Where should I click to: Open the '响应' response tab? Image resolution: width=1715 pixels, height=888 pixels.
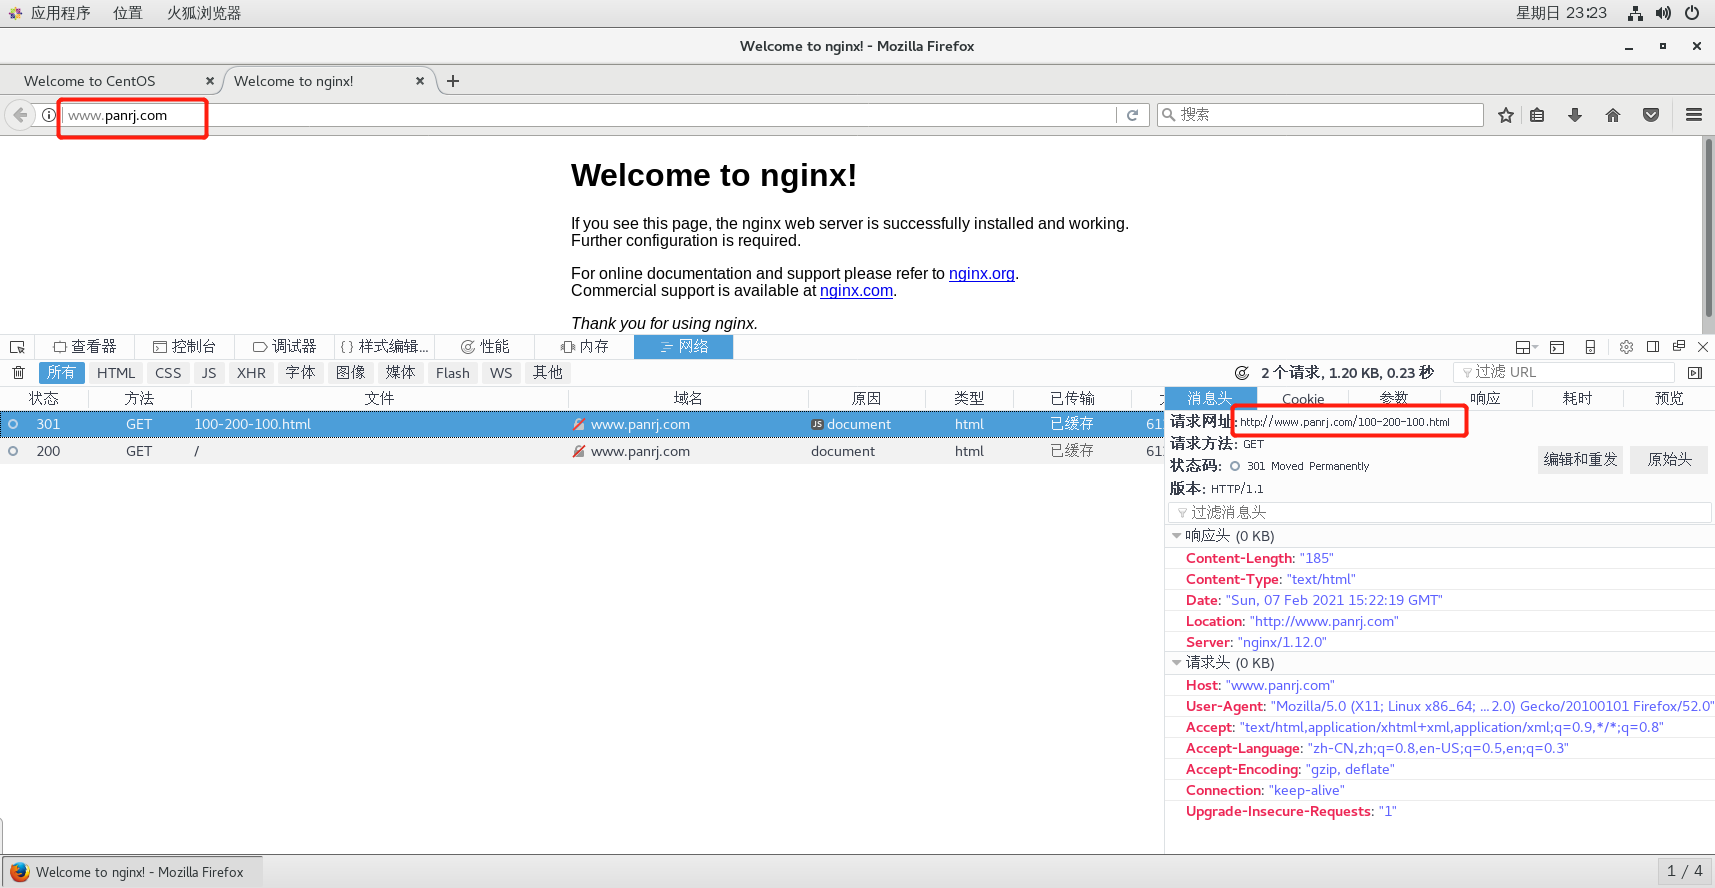pos(1485,398)
